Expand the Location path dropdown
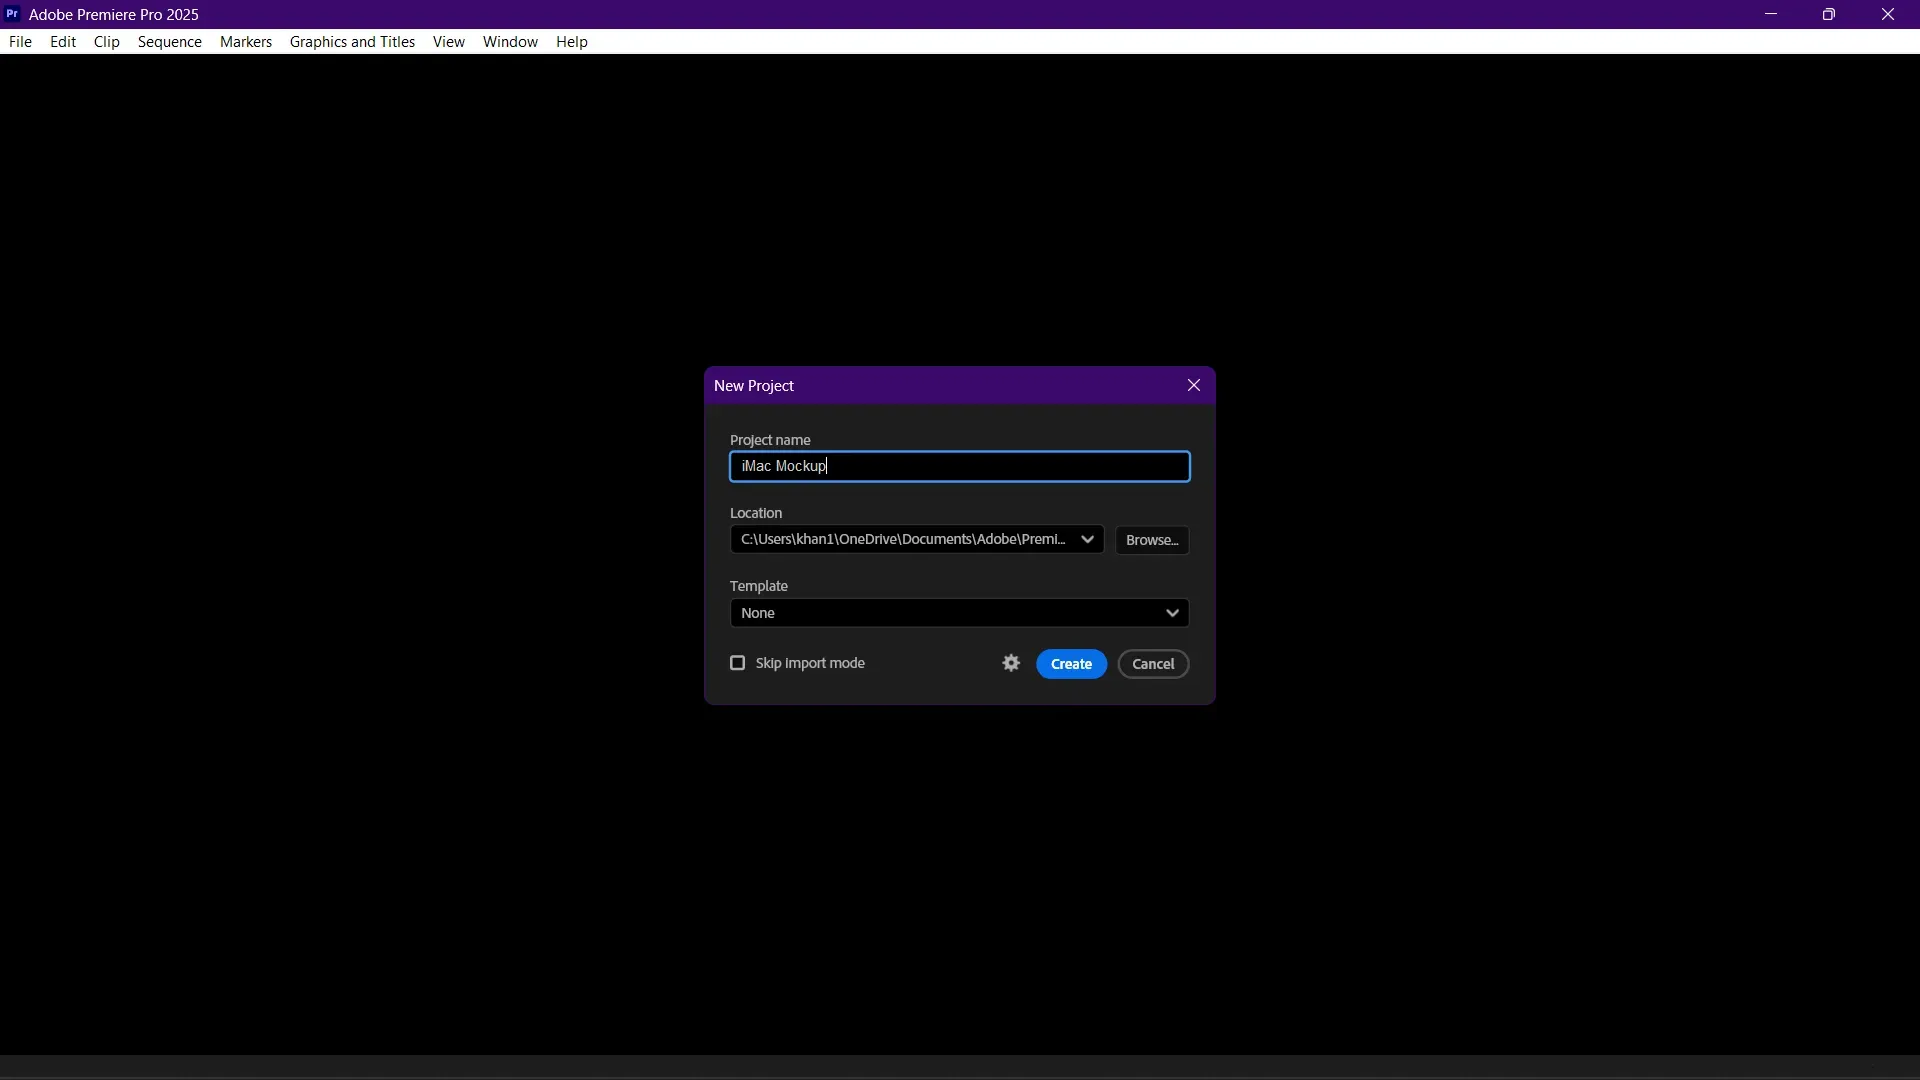The height and width of the screenshot is (1080, 1920). 1089,540
